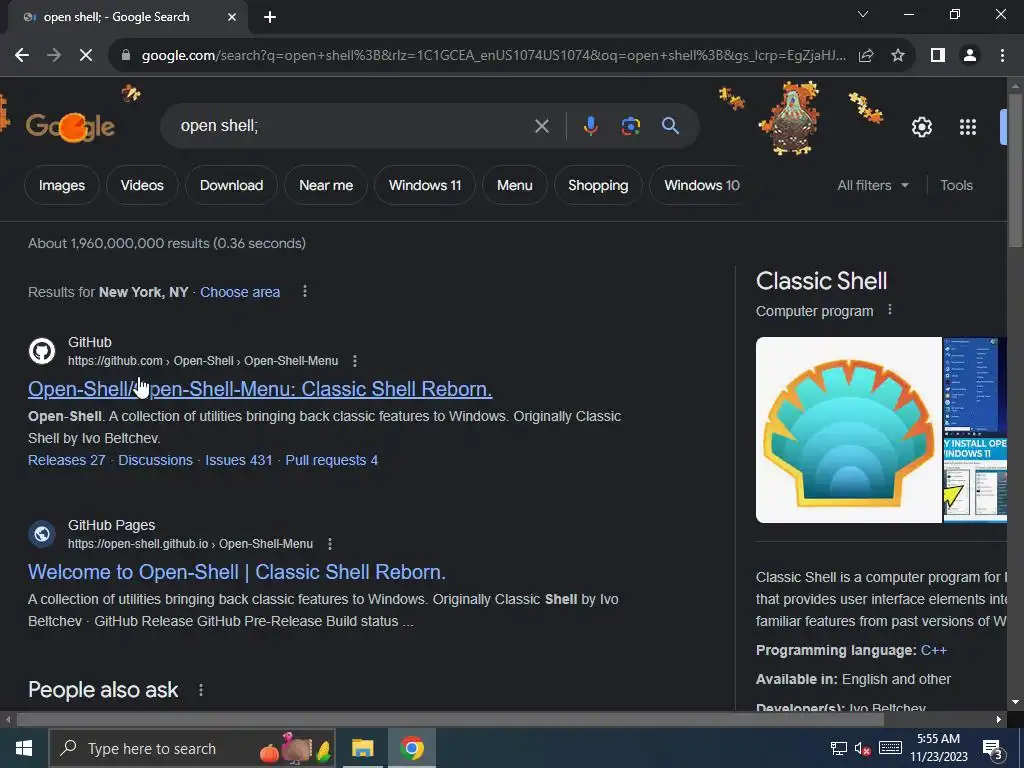Open the network tray icon
The image size is (1024, 768).
(839, 748)
